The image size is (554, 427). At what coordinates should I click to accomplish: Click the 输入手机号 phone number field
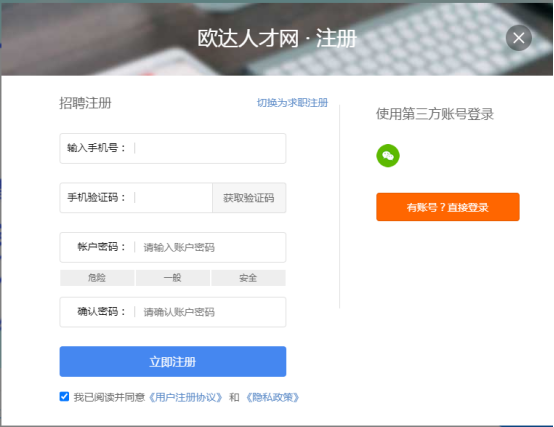point(173,148)
